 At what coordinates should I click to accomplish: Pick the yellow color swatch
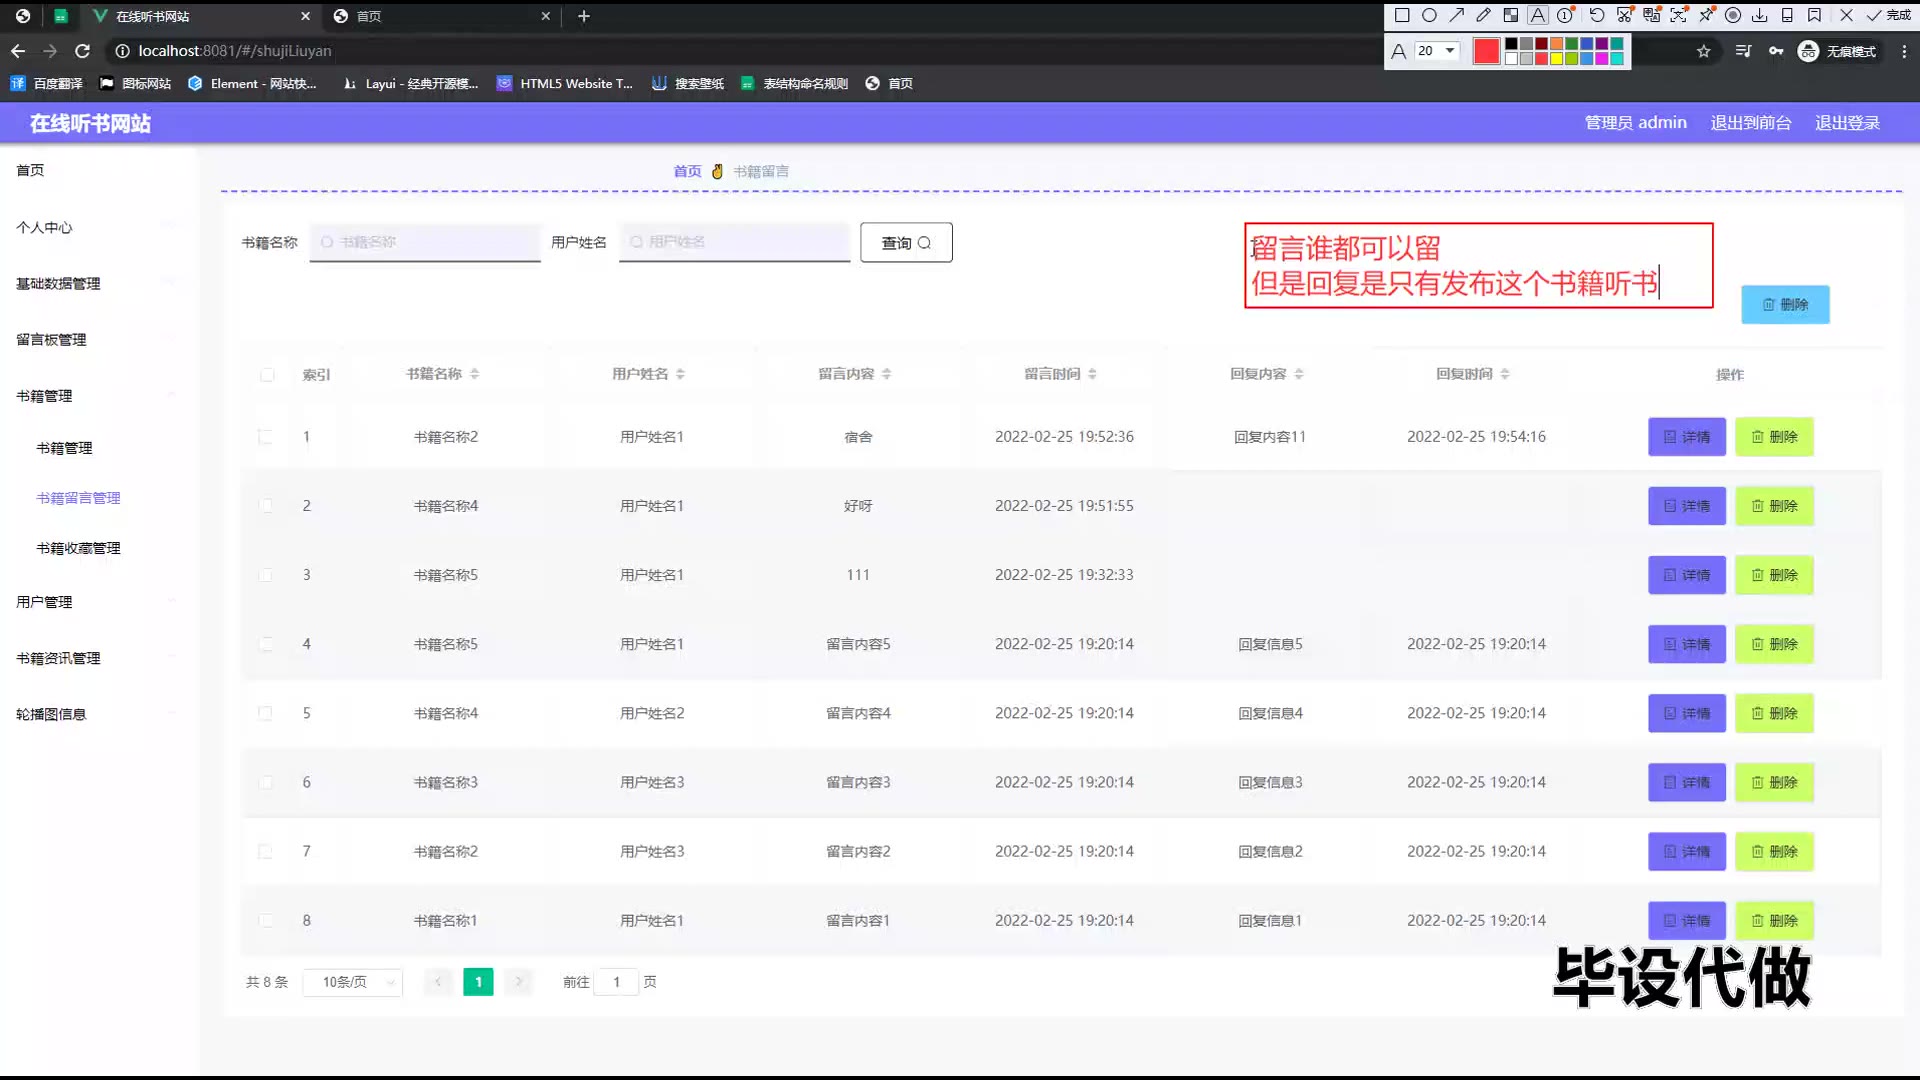(1556, 59)
